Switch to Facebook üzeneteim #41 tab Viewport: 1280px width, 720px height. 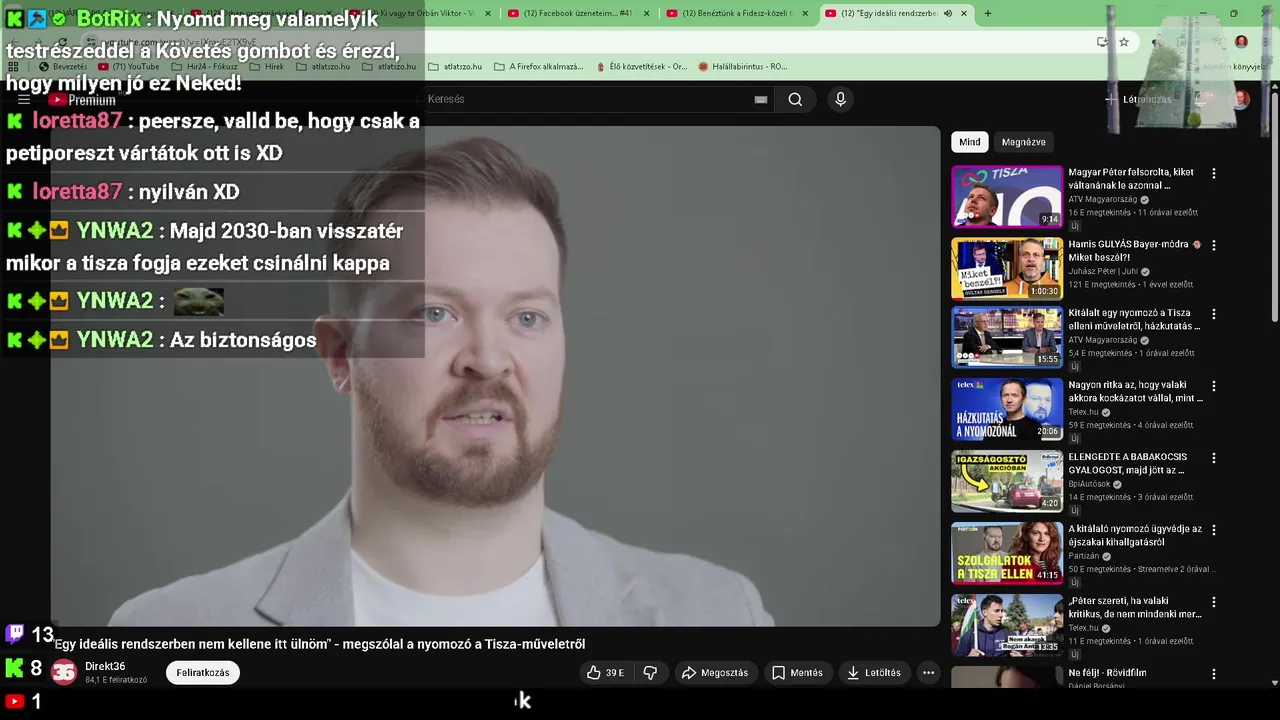(x=578, y=13)
